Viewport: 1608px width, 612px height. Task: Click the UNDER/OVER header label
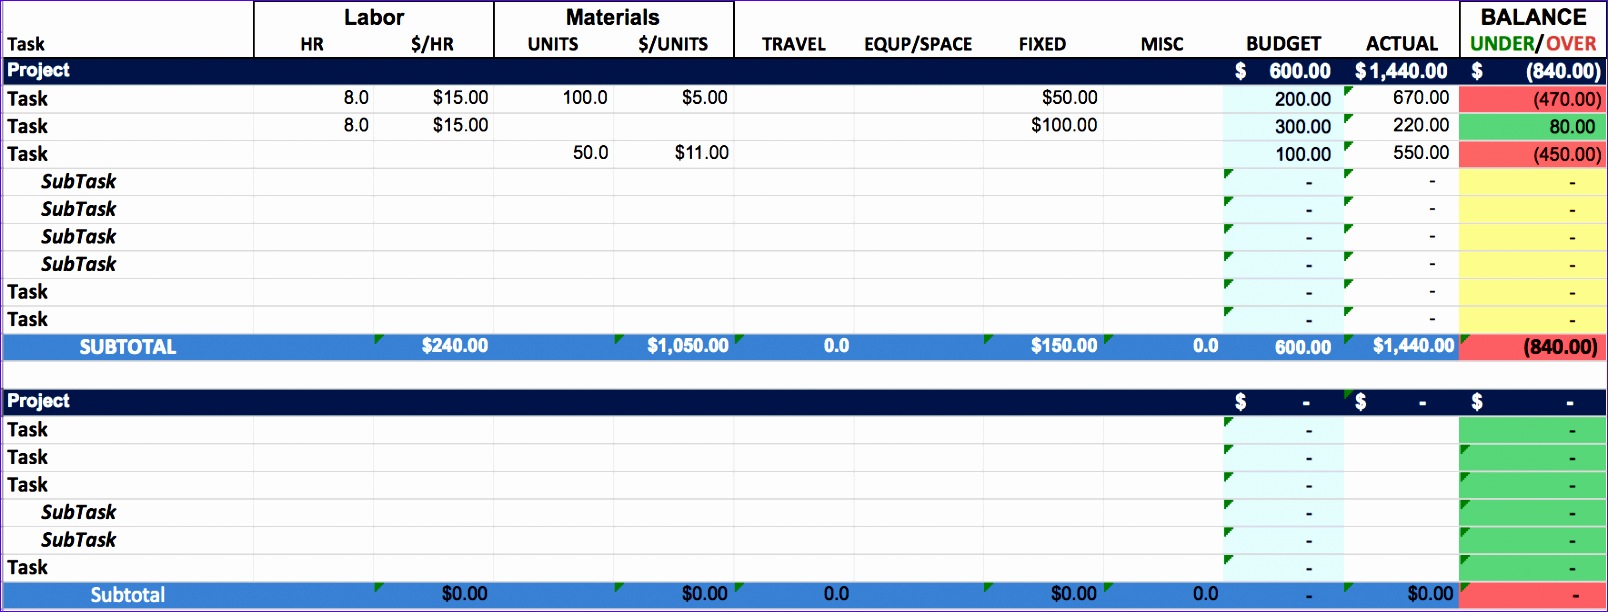tap(1533, 44)
